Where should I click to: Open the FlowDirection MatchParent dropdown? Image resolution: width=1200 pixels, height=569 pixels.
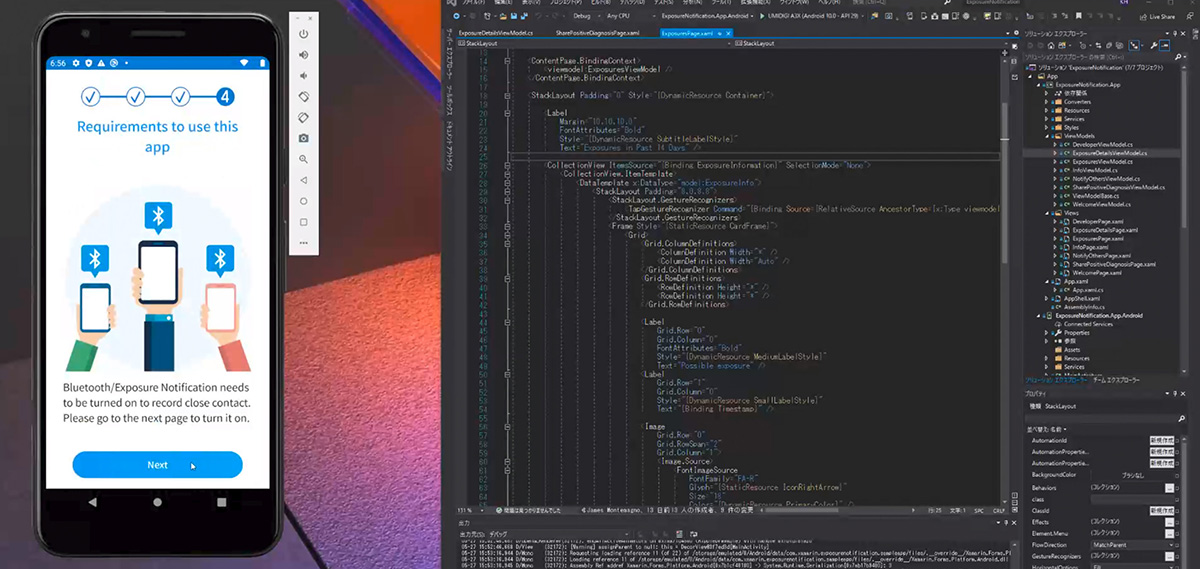1133,545
